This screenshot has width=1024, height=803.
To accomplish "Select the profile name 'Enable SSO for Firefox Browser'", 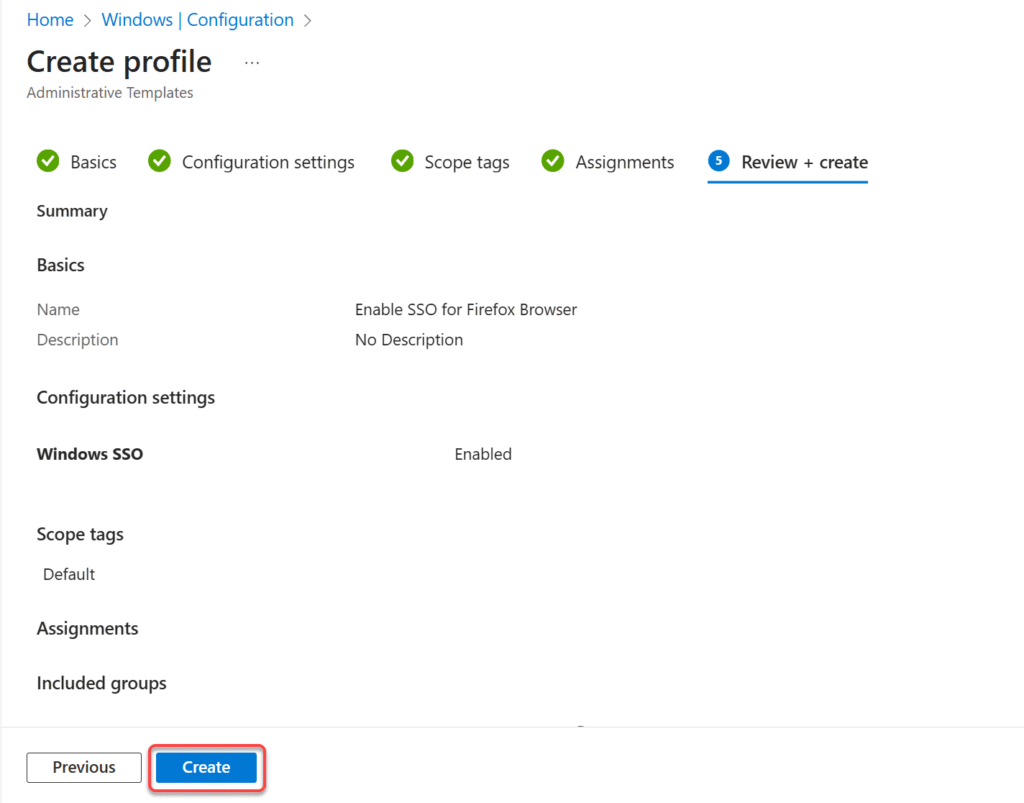I will click(466, 309).
